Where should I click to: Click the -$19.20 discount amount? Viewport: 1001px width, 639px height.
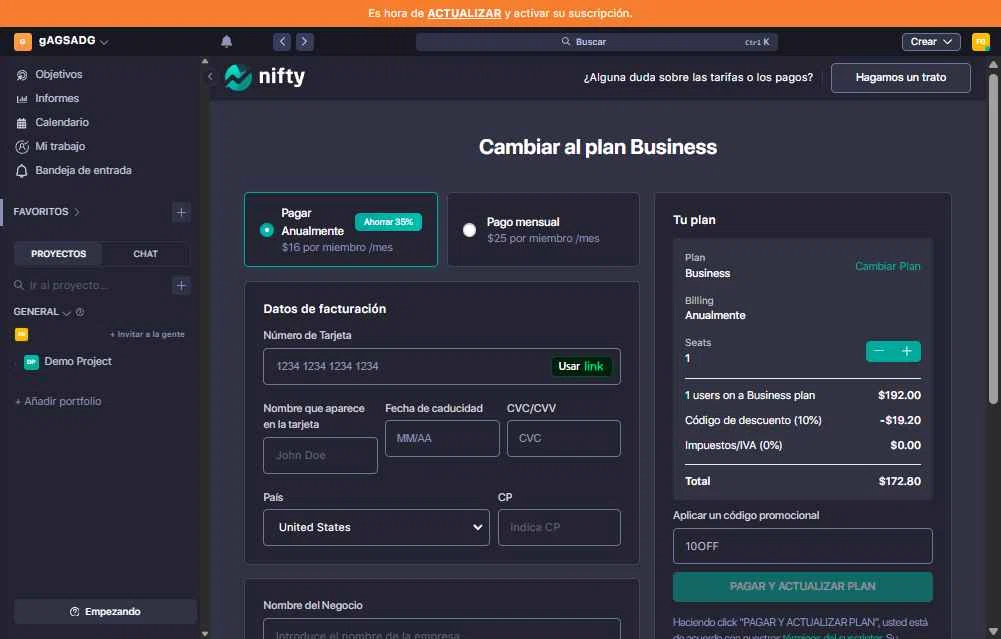[x=900, y=420]
